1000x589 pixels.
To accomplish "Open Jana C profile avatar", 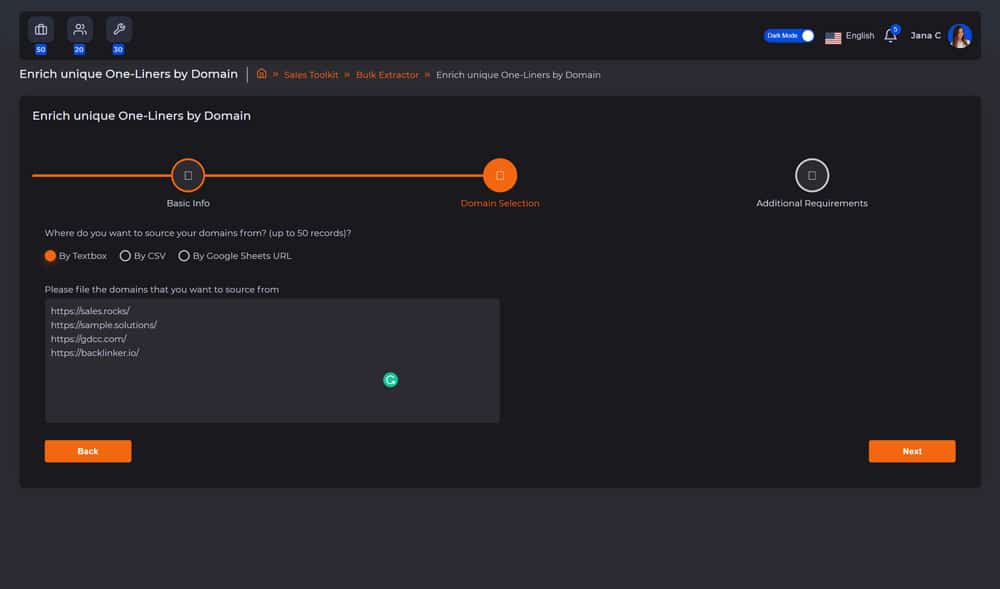I will click(960, 36).
